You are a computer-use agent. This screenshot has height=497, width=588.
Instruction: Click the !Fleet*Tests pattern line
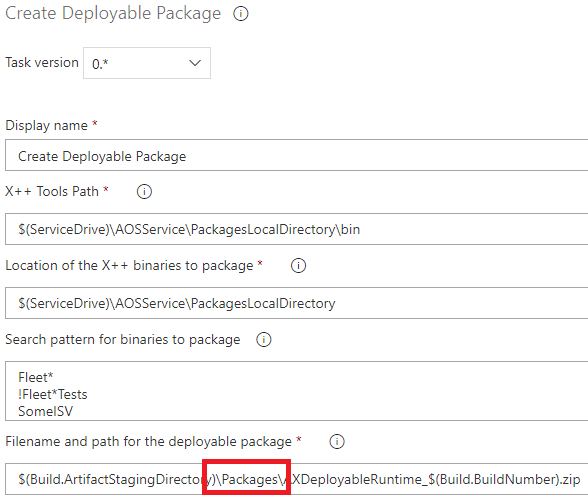click(x=52, y=395)
